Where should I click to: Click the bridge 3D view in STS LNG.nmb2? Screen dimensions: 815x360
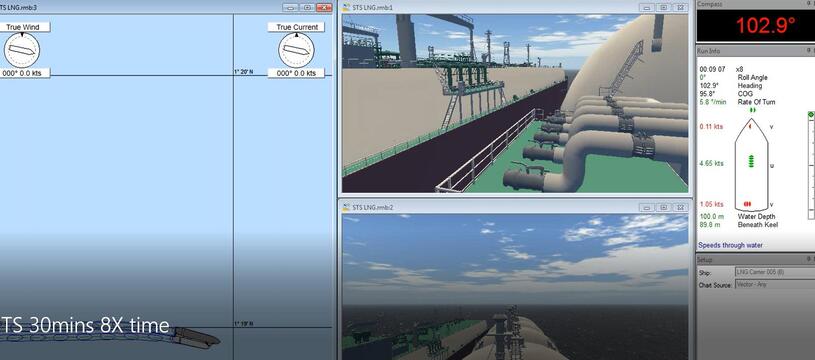515,287
